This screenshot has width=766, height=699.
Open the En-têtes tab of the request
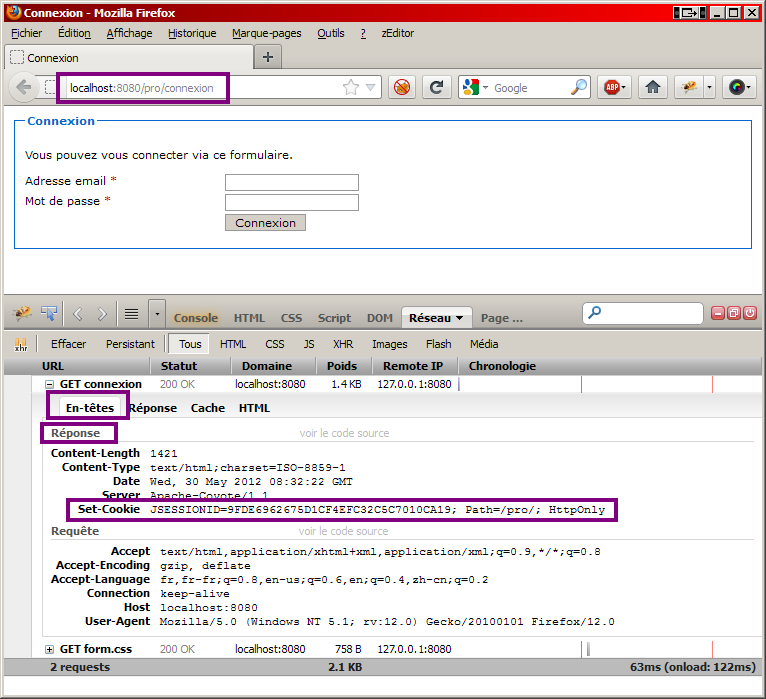coord(90,408)
